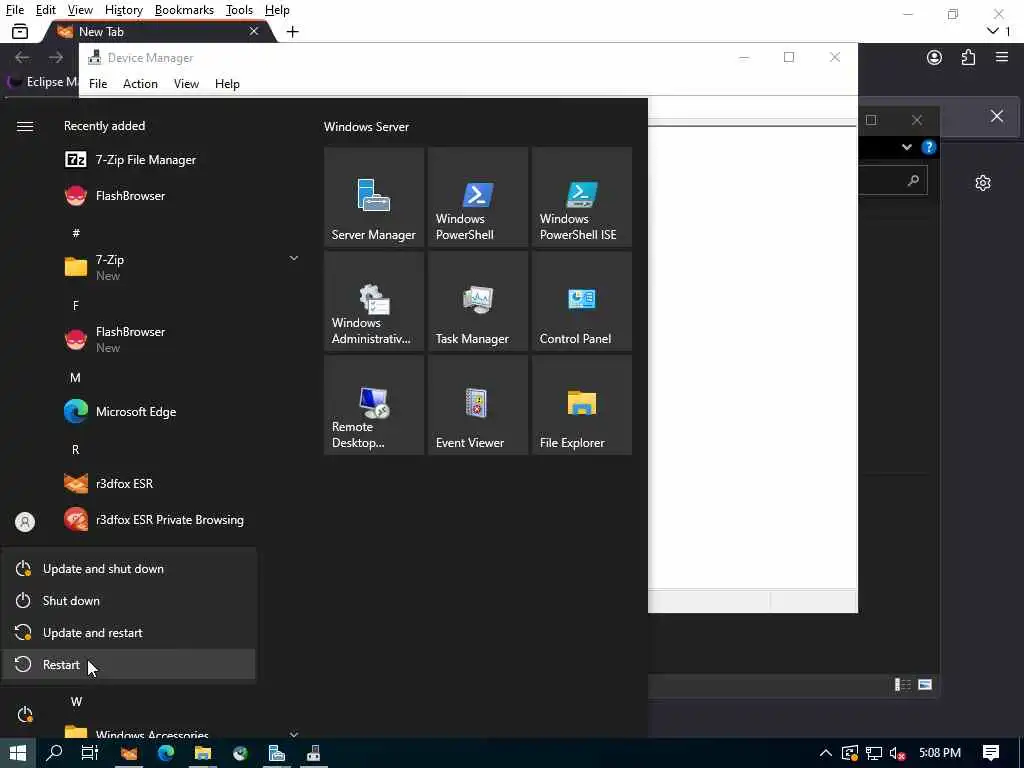
Task: Open Task View on taskbar
Action: (x=89, y=753)
